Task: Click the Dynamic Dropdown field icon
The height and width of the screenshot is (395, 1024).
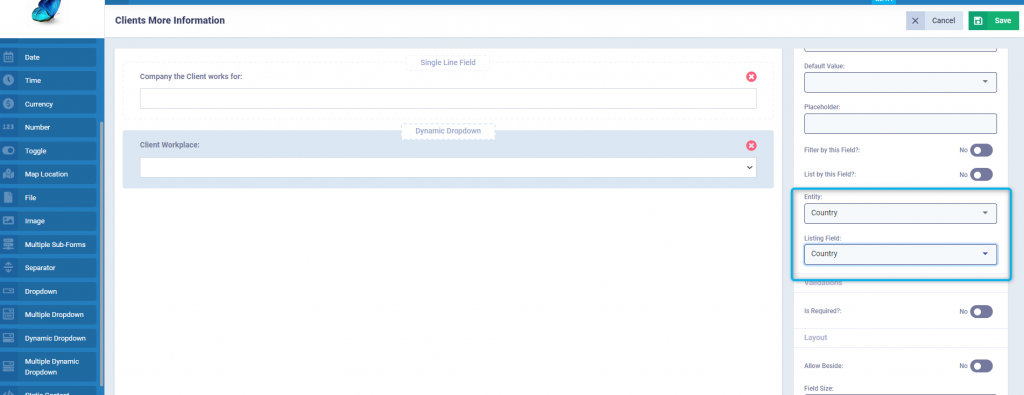Action: pos(8,338)
